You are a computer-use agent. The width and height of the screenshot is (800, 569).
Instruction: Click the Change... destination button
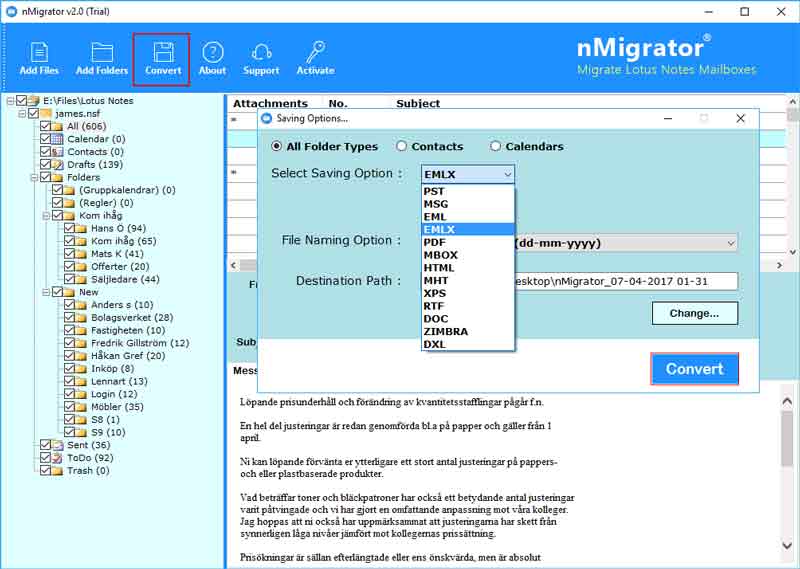(x=694, y=313)
